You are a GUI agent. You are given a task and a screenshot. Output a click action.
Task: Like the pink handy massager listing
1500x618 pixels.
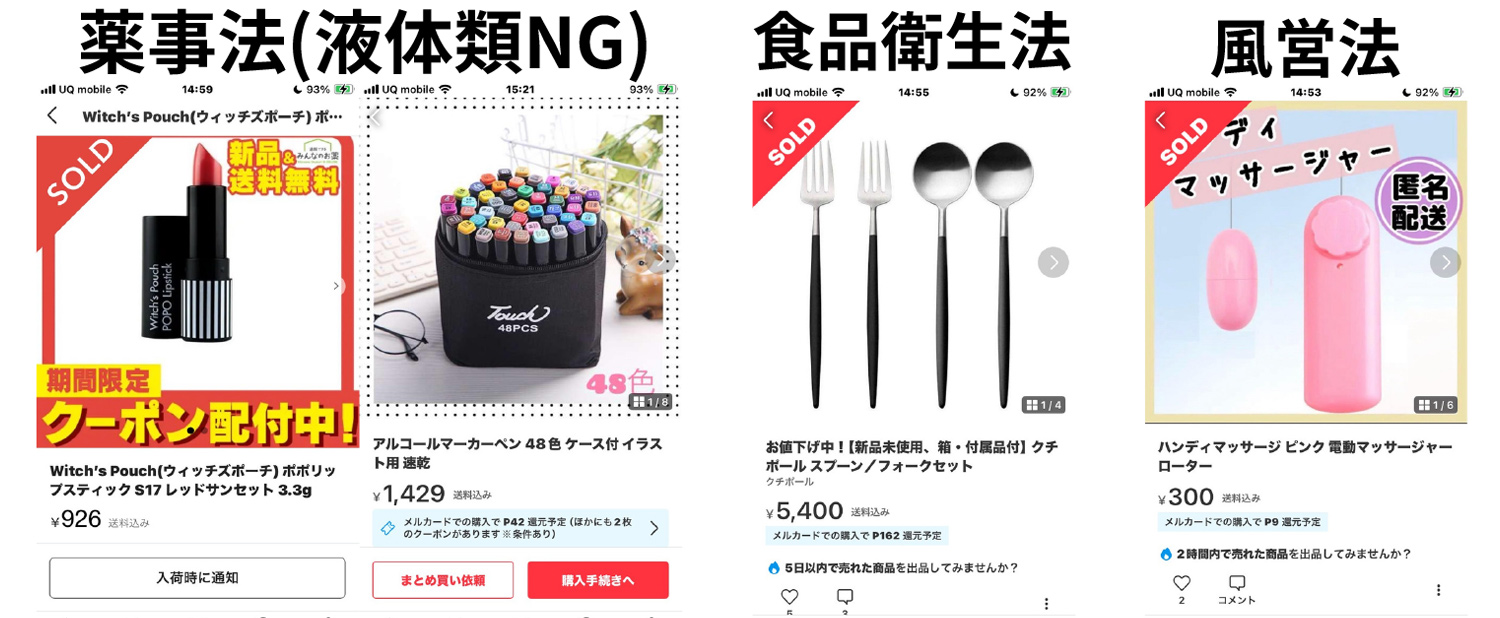click(1182, 583)
